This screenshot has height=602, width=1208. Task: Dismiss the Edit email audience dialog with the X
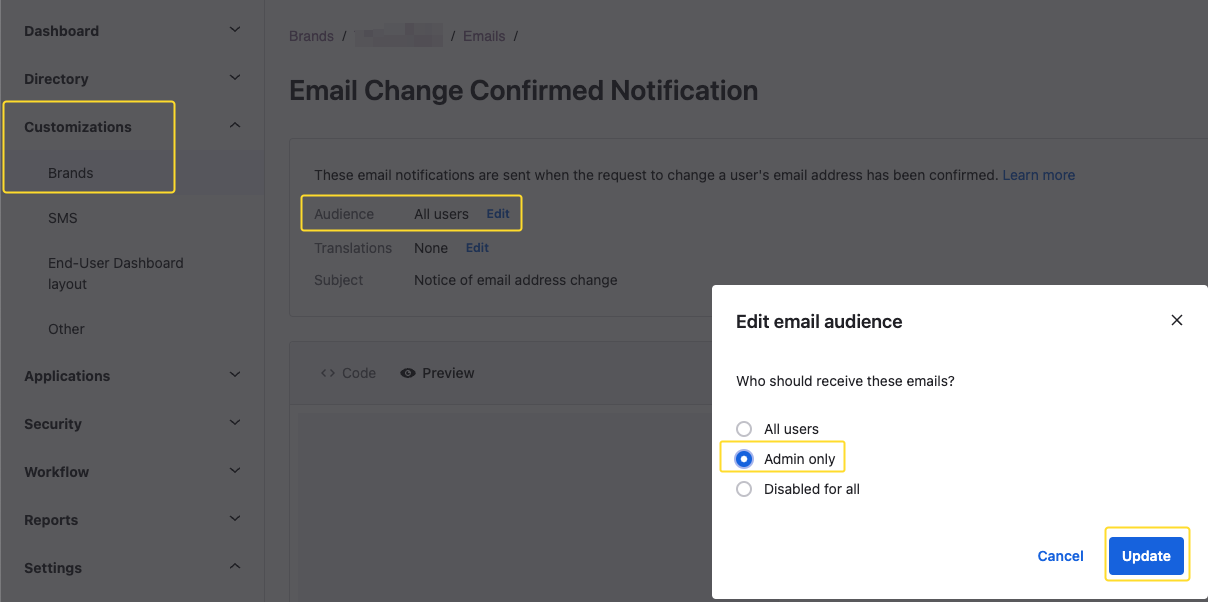[1176, 320]
